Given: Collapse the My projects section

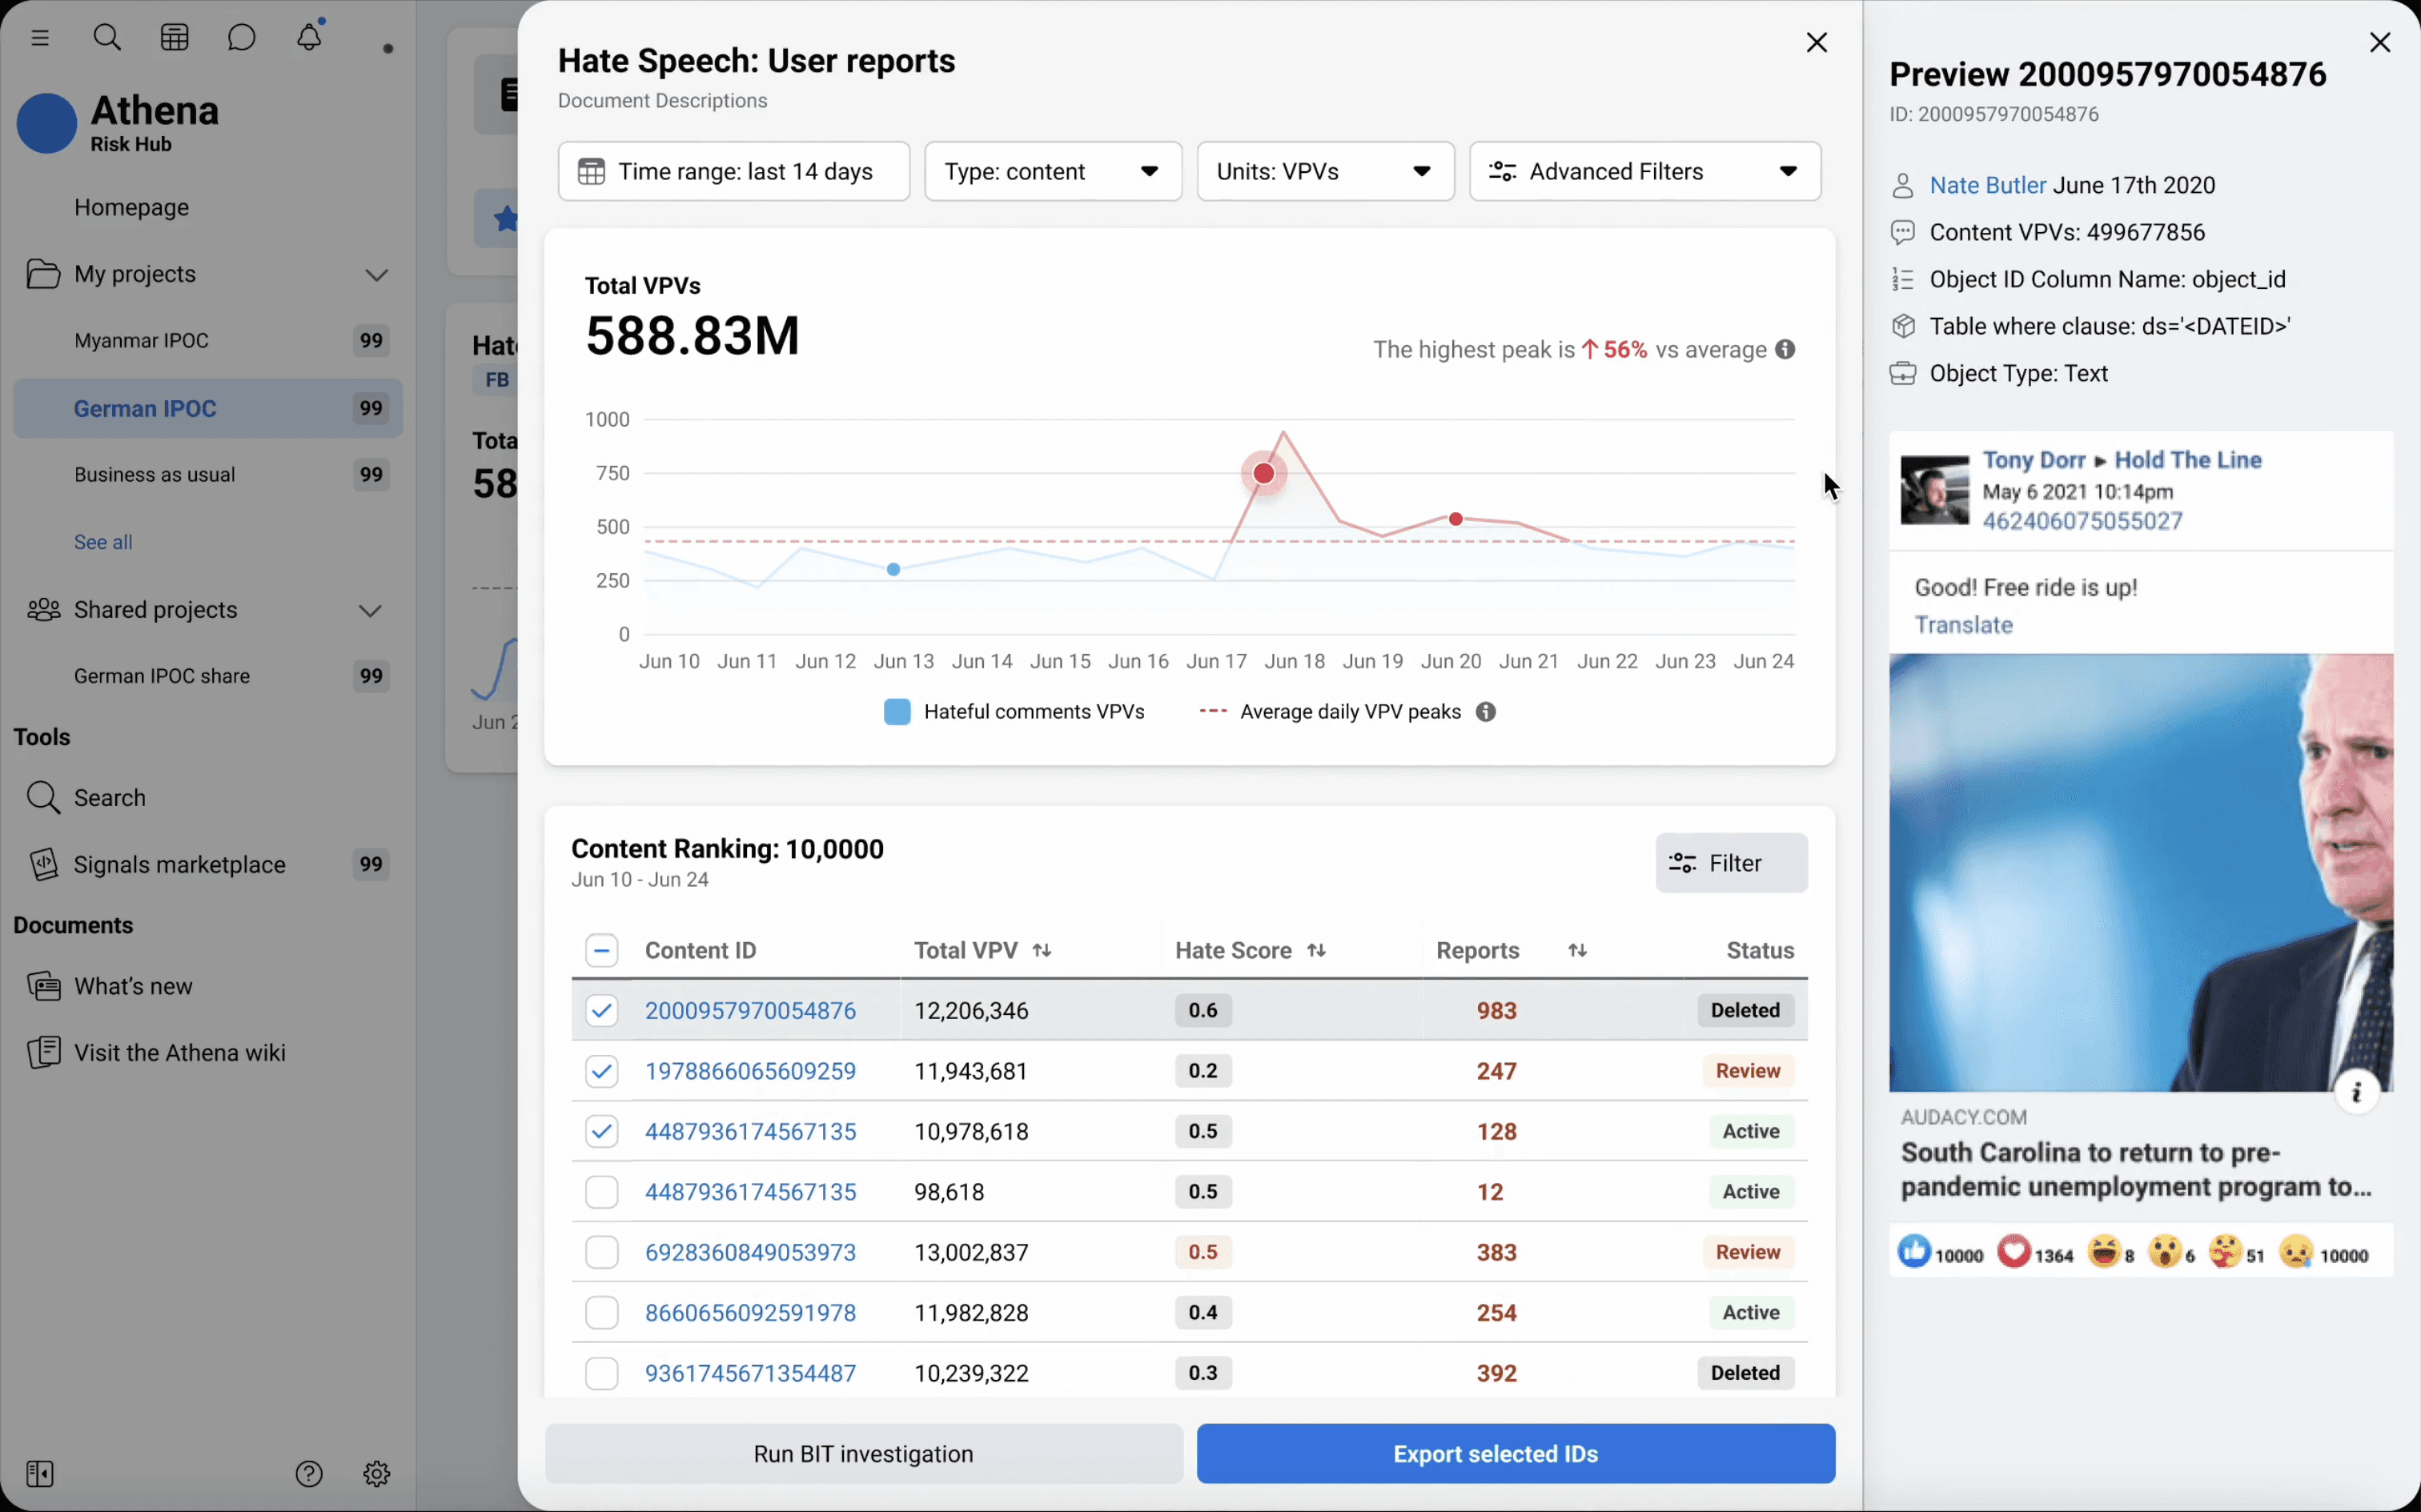Looking at the screenshot, I should (x=376, y=275).
